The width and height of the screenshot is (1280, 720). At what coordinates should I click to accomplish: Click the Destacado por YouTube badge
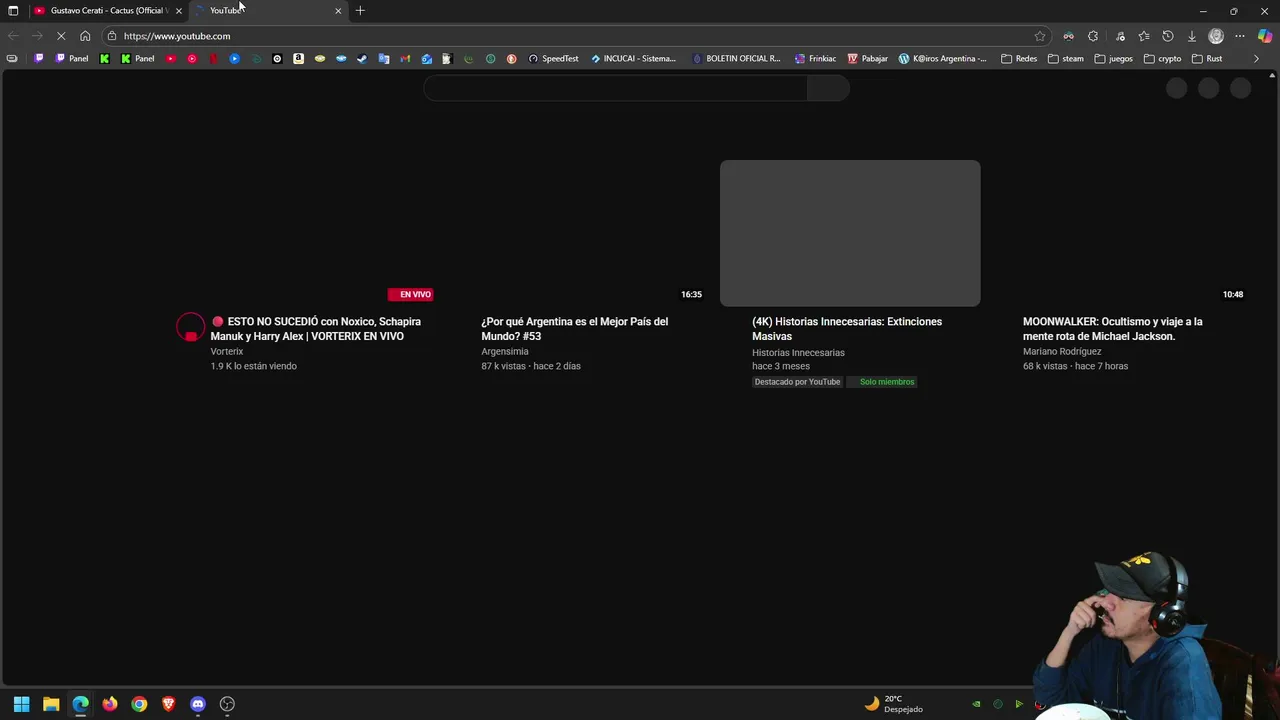[x=797, y=382]
